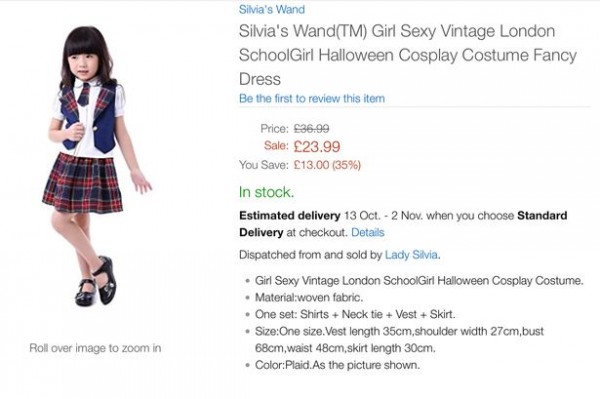Click the 'Estimated delivery' bold label
This screenshot has height=399, width=600.
(x=290, y=216)
